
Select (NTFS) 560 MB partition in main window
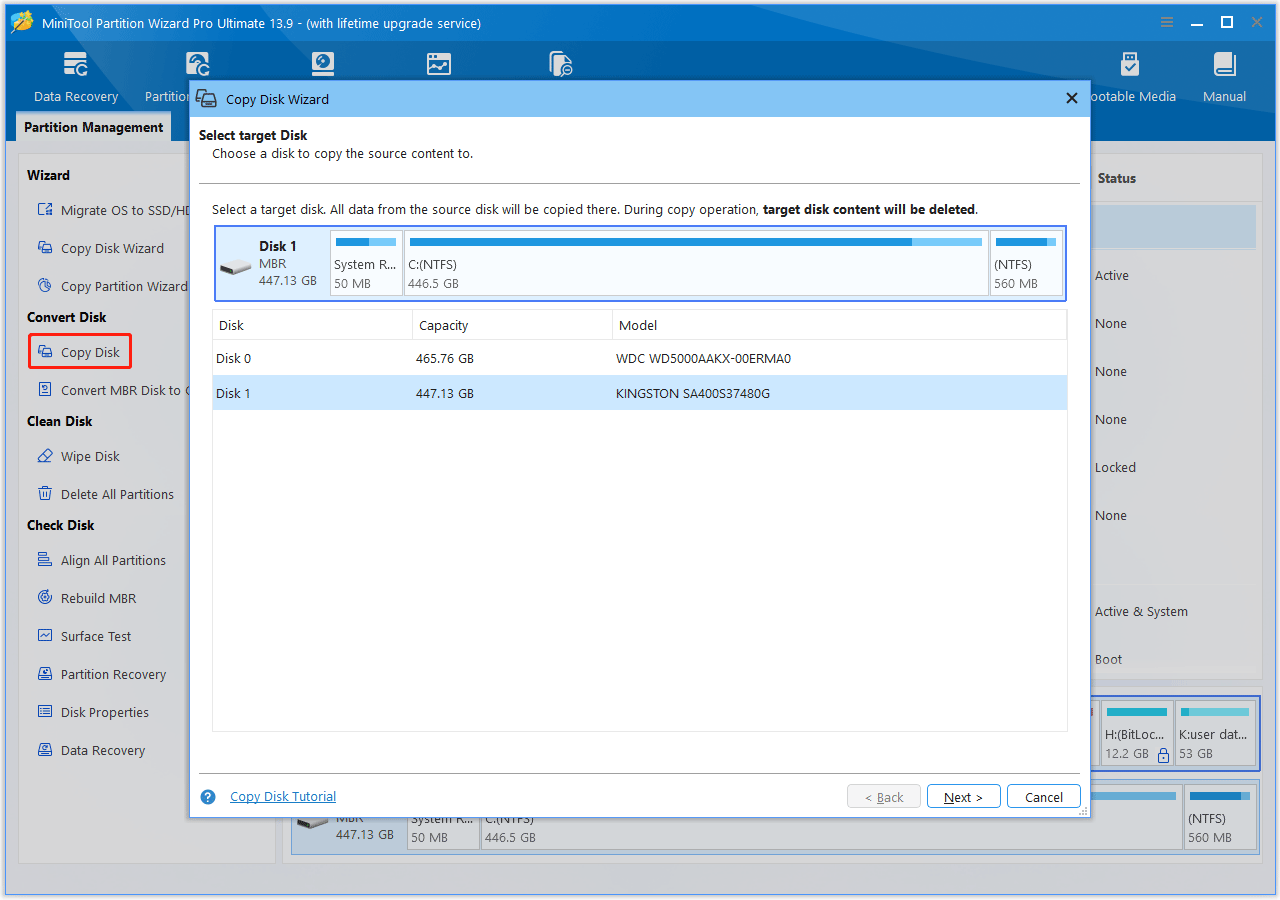[1219, 817]
